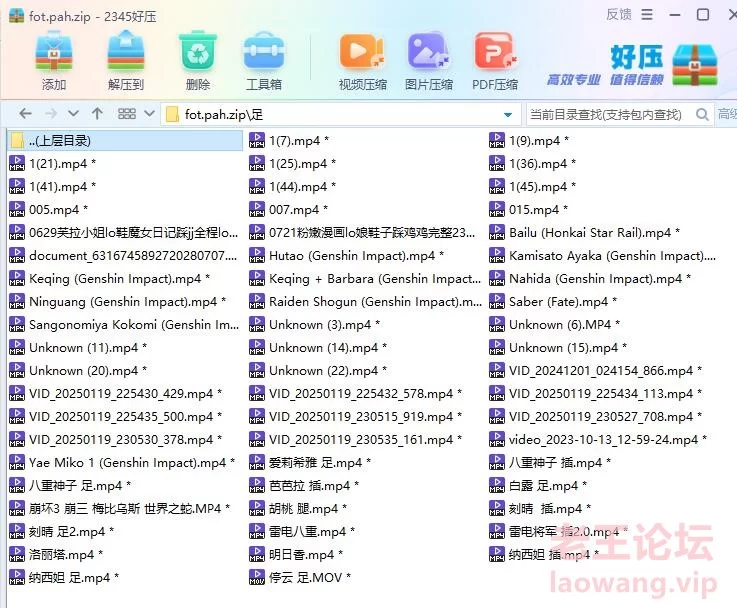Open 视频压缩 video compression tool
Screen dimensions: 737x608
click(x=362, y=52)
